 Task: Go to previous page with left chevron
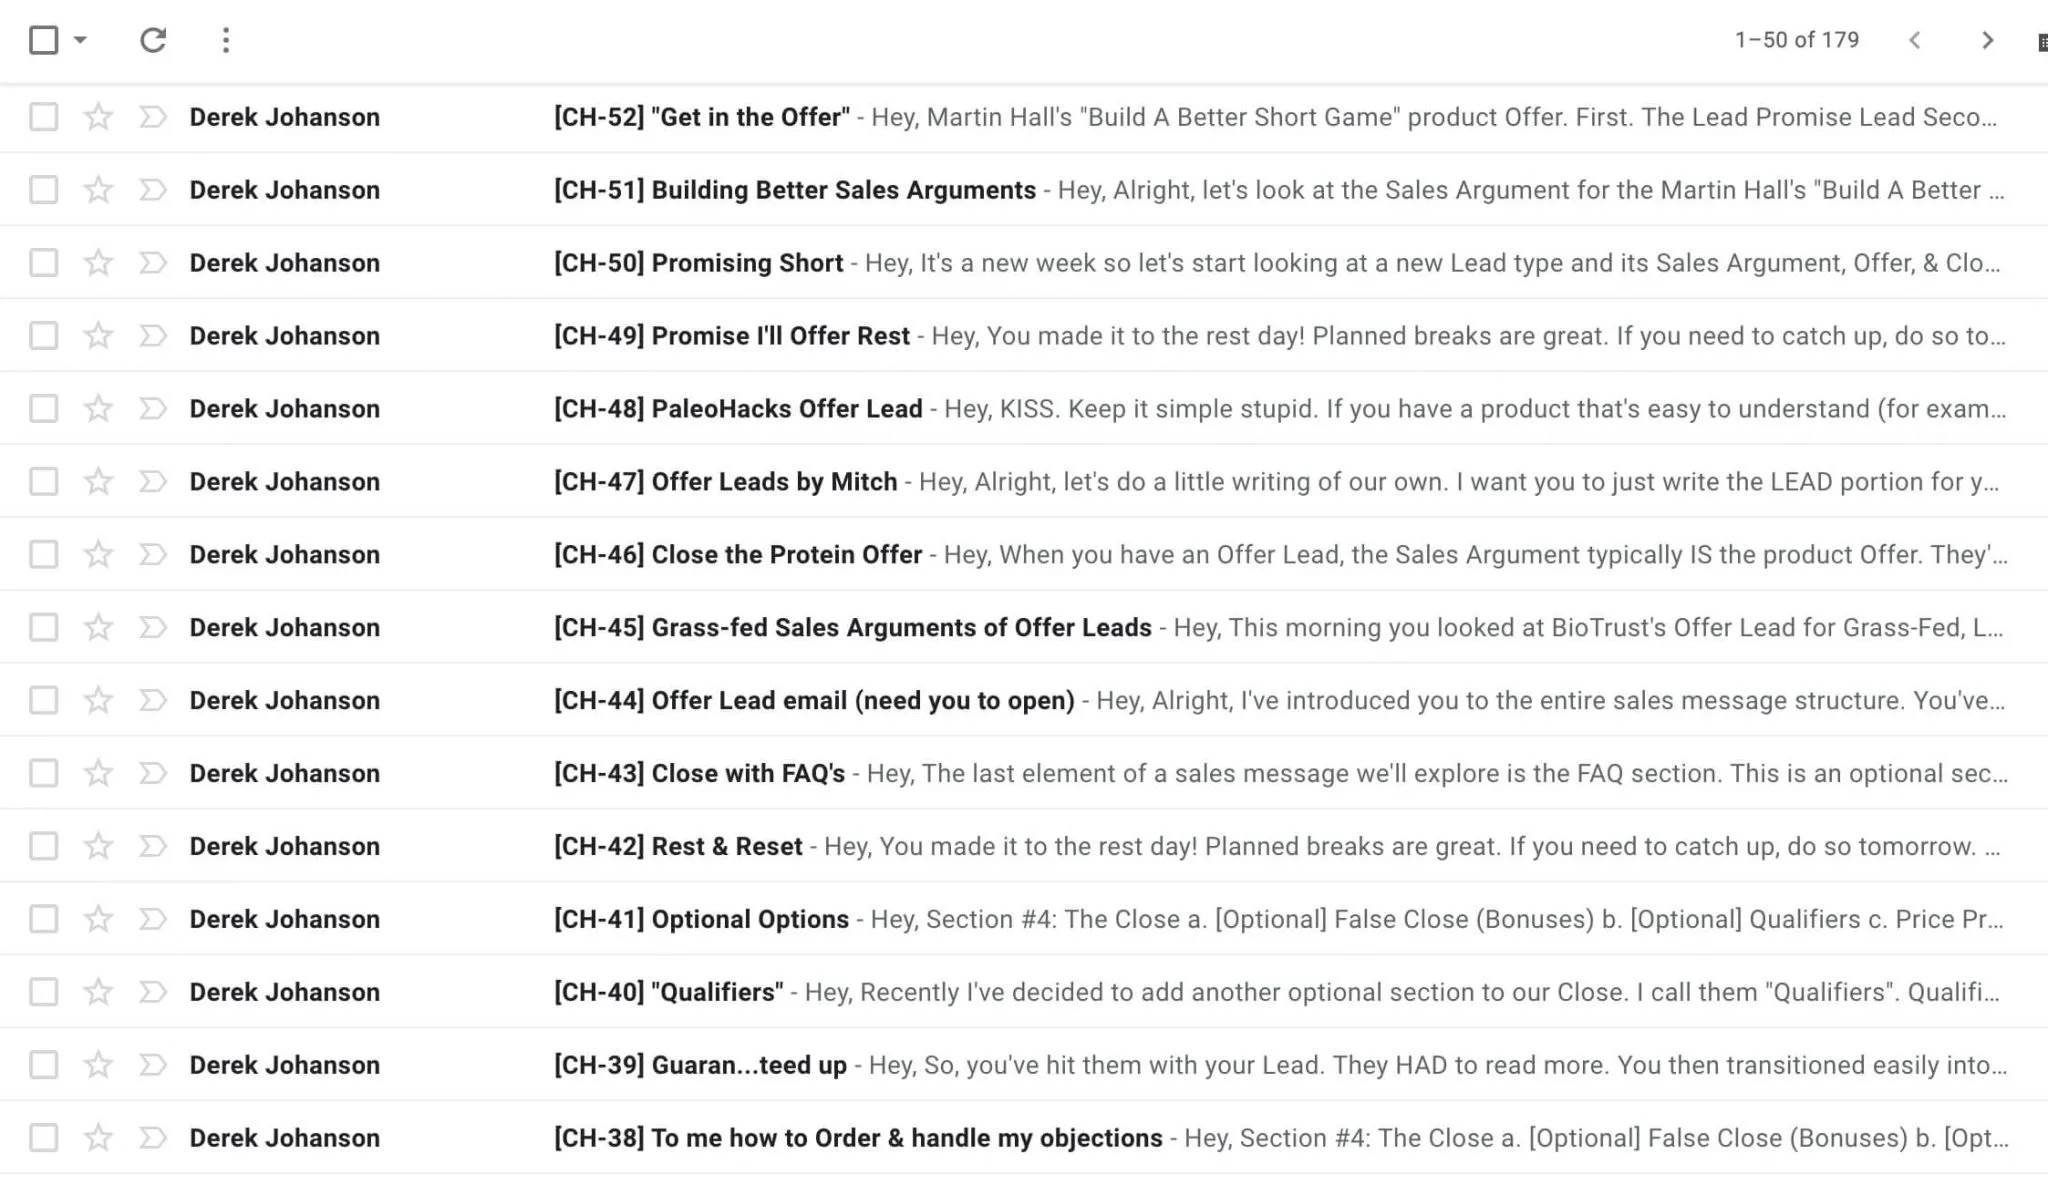tap(1914, 40)
